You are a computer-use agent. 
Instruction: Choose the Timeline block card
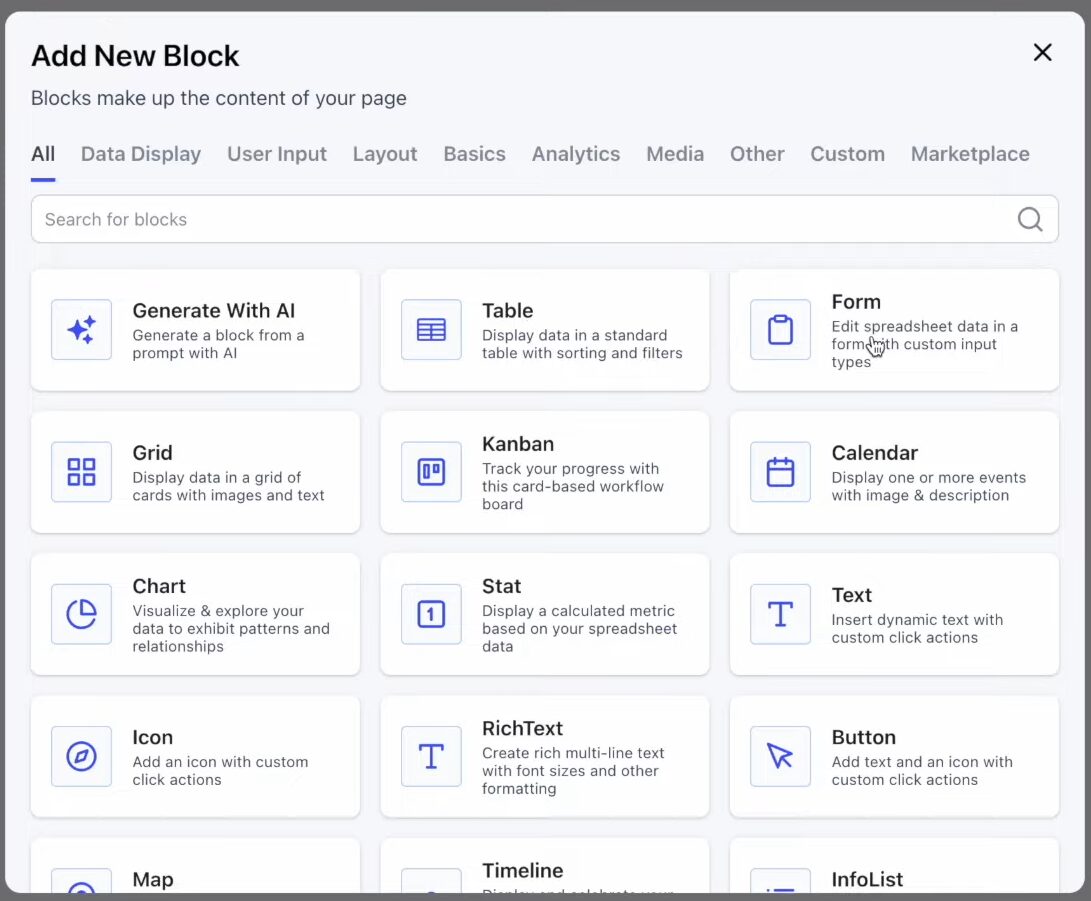[x=545, y=866]
